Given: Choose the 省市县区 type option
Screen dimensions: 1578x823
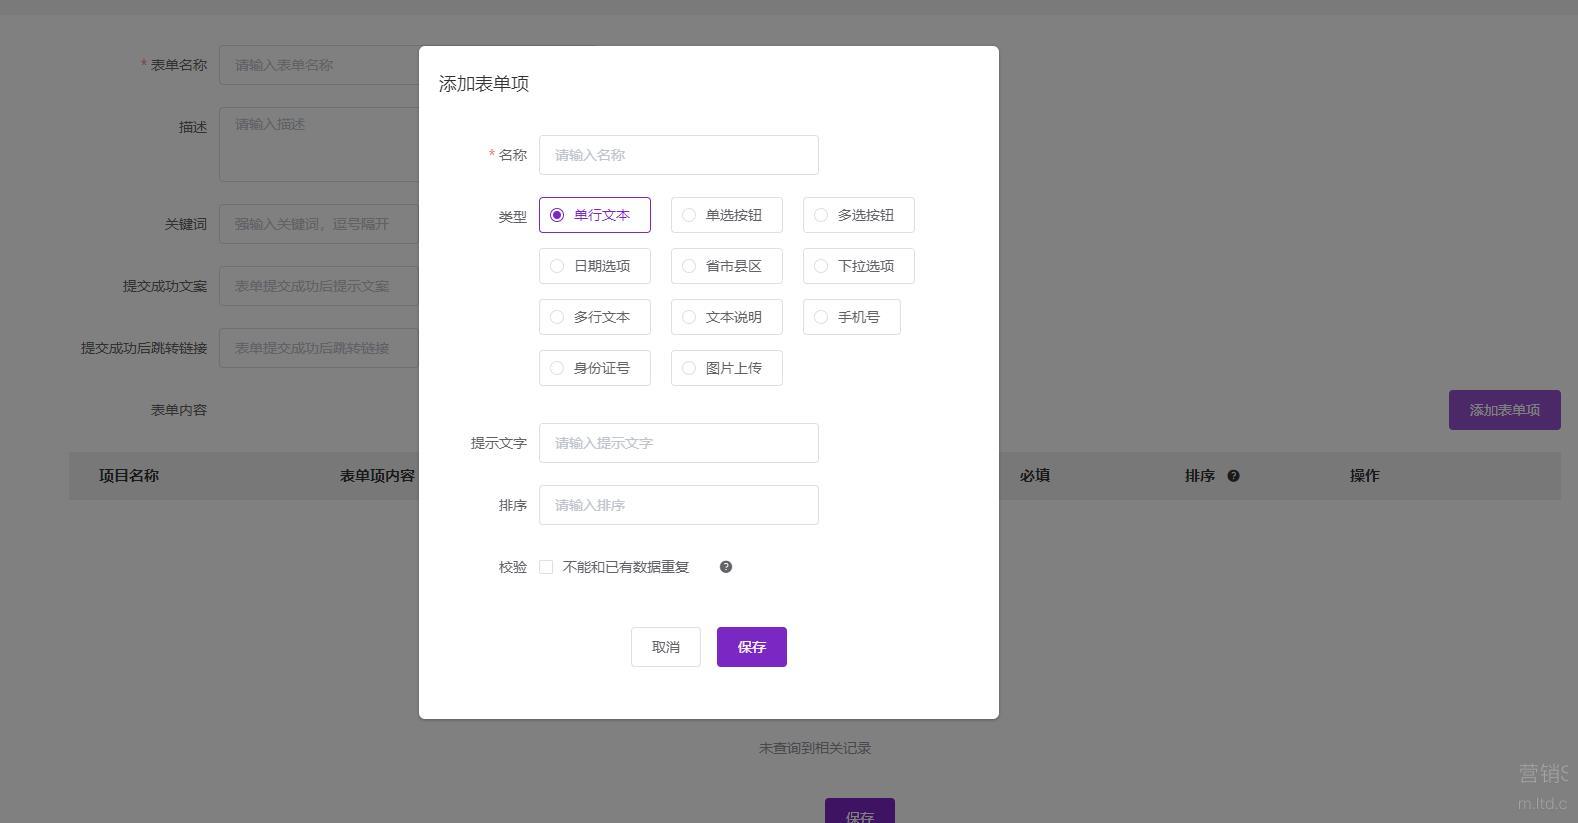Looking at the screenshot, I should [x=727, y=266].
